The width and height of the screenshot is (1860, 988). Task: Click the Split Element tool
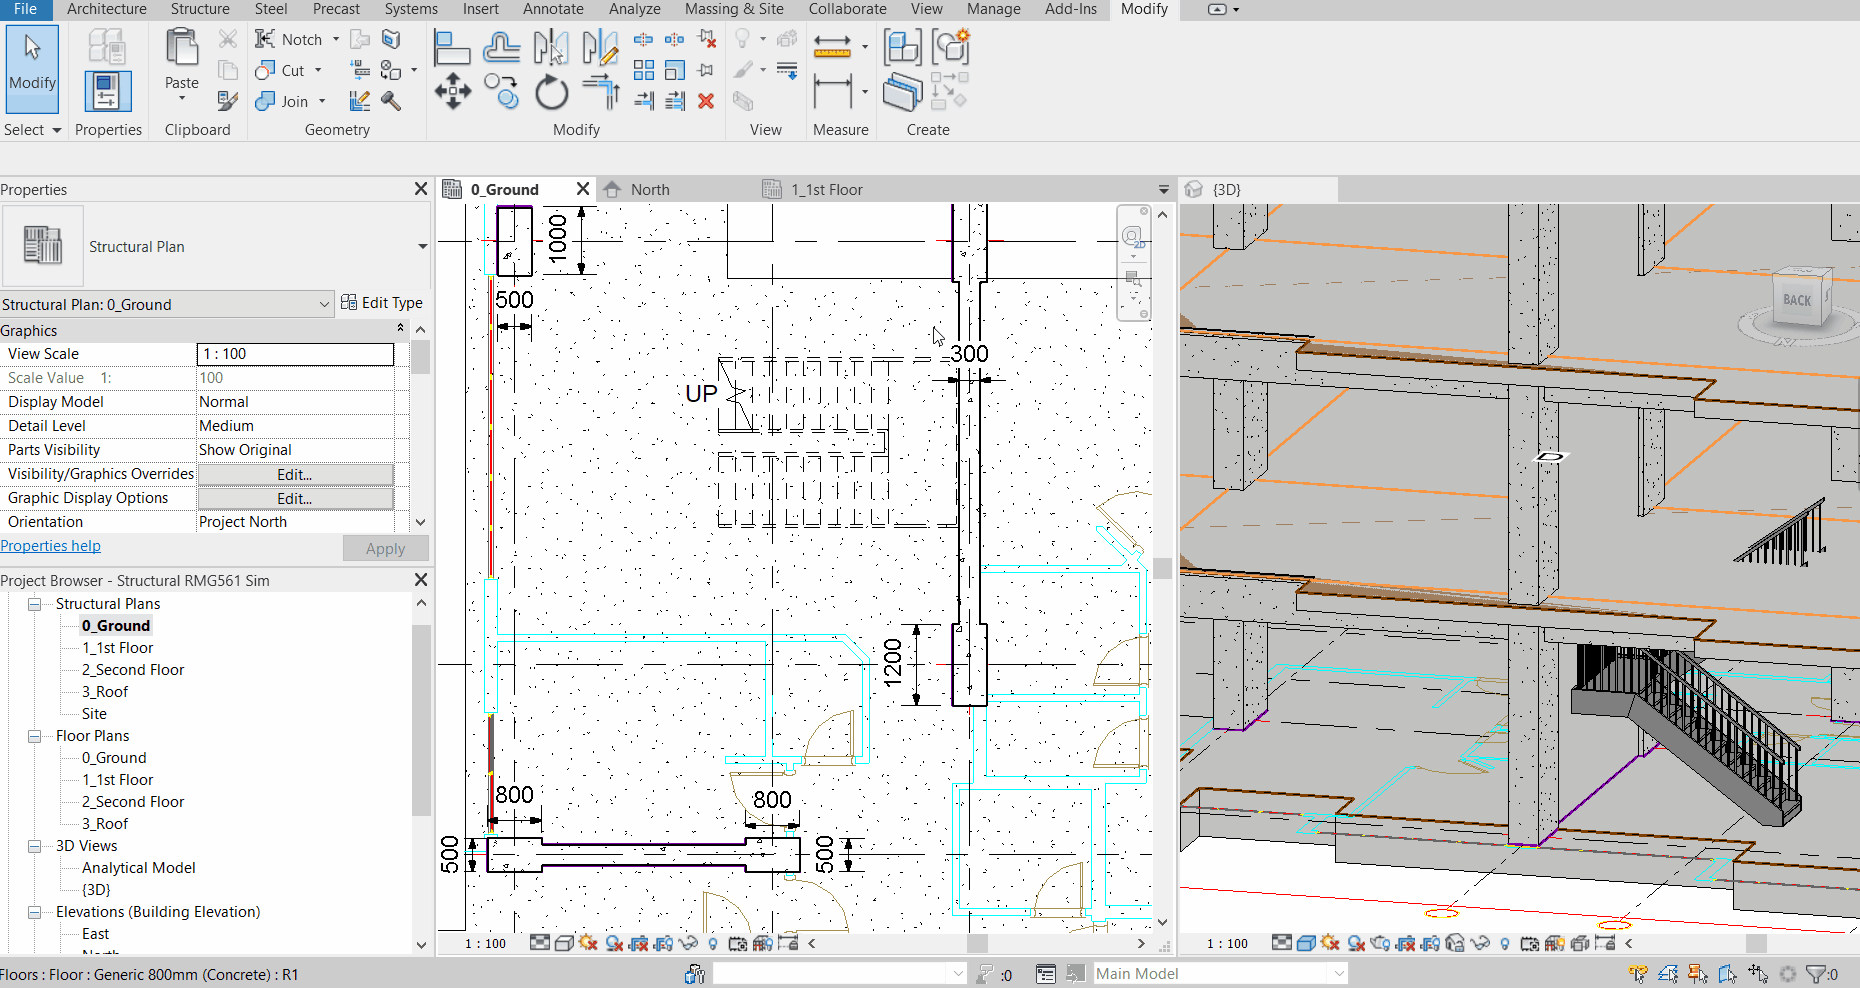pyautogui.click(x=644, y=39)
